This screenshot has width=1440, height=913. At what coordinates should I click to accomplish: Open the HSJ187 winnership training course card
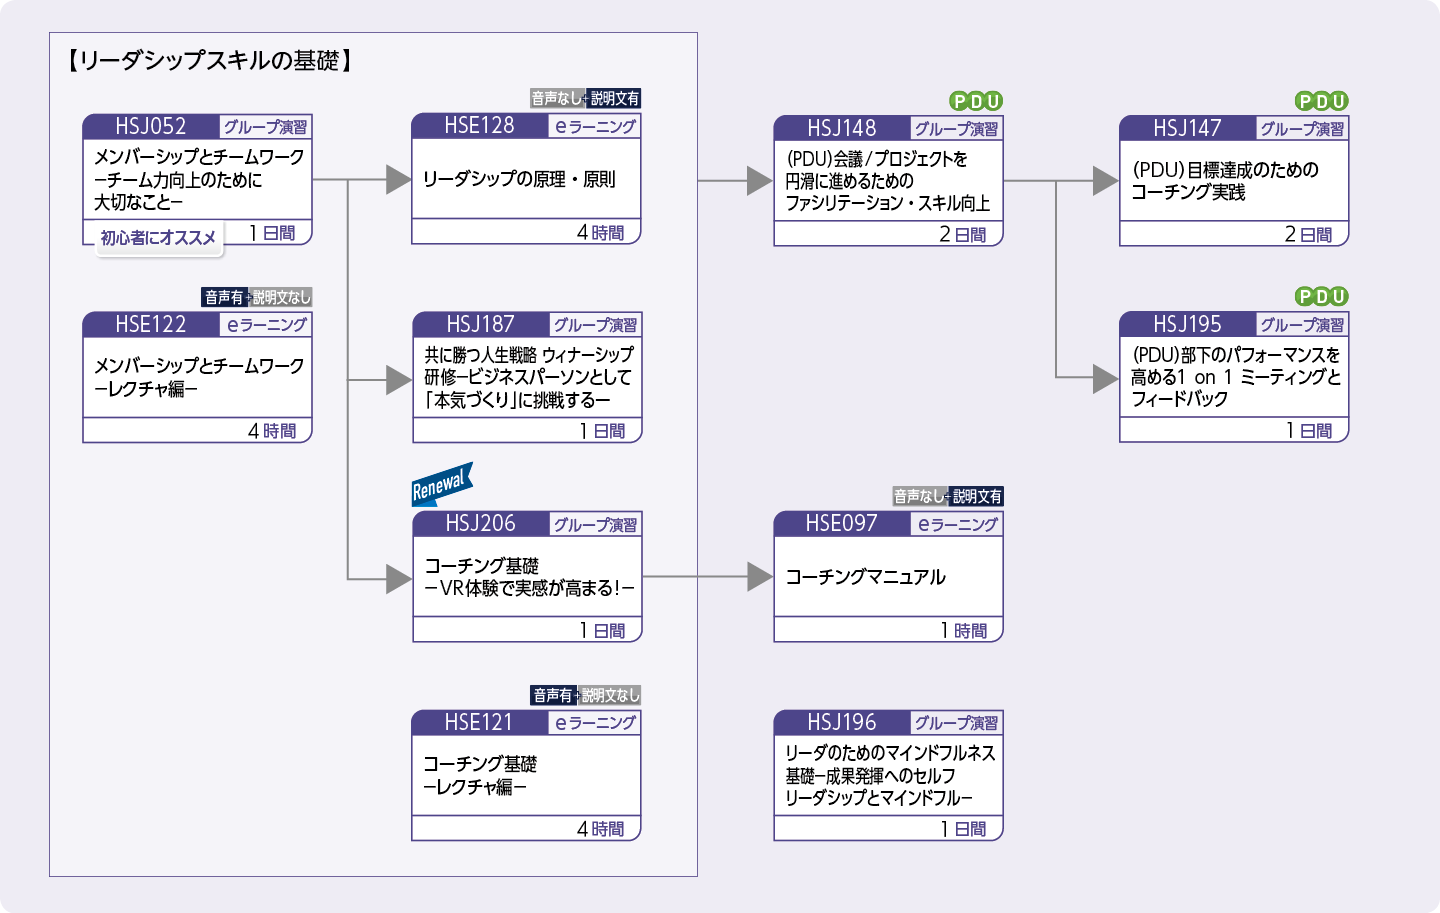[x=527, y=378]
